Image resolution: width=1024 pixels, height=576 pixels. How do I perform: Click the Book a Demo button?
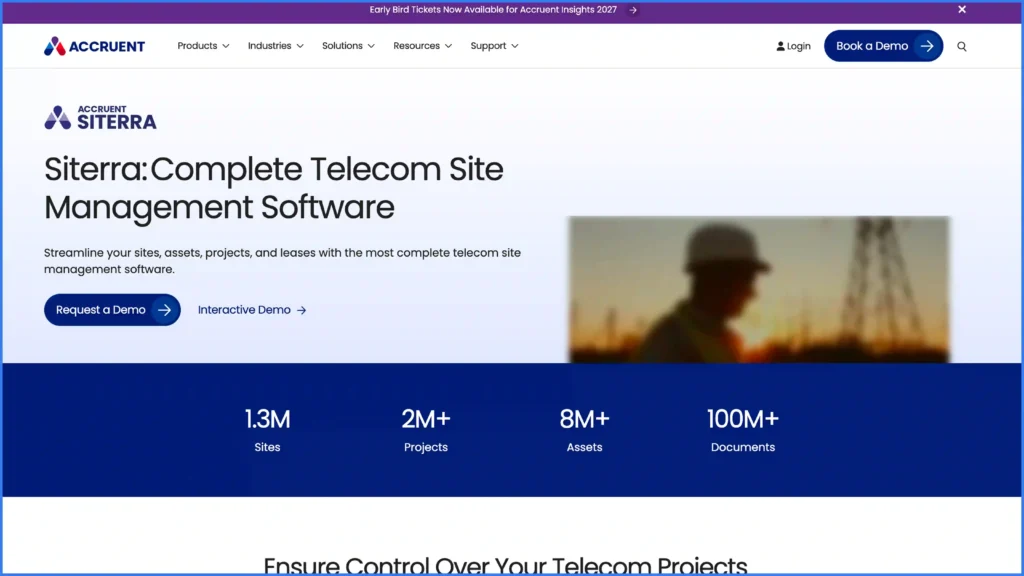click(883, 46)
